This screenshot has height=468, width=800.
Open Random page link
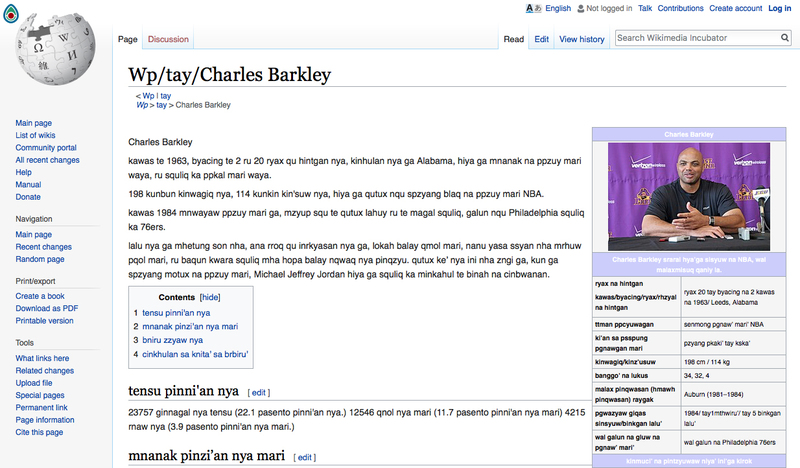click(40, 259)
